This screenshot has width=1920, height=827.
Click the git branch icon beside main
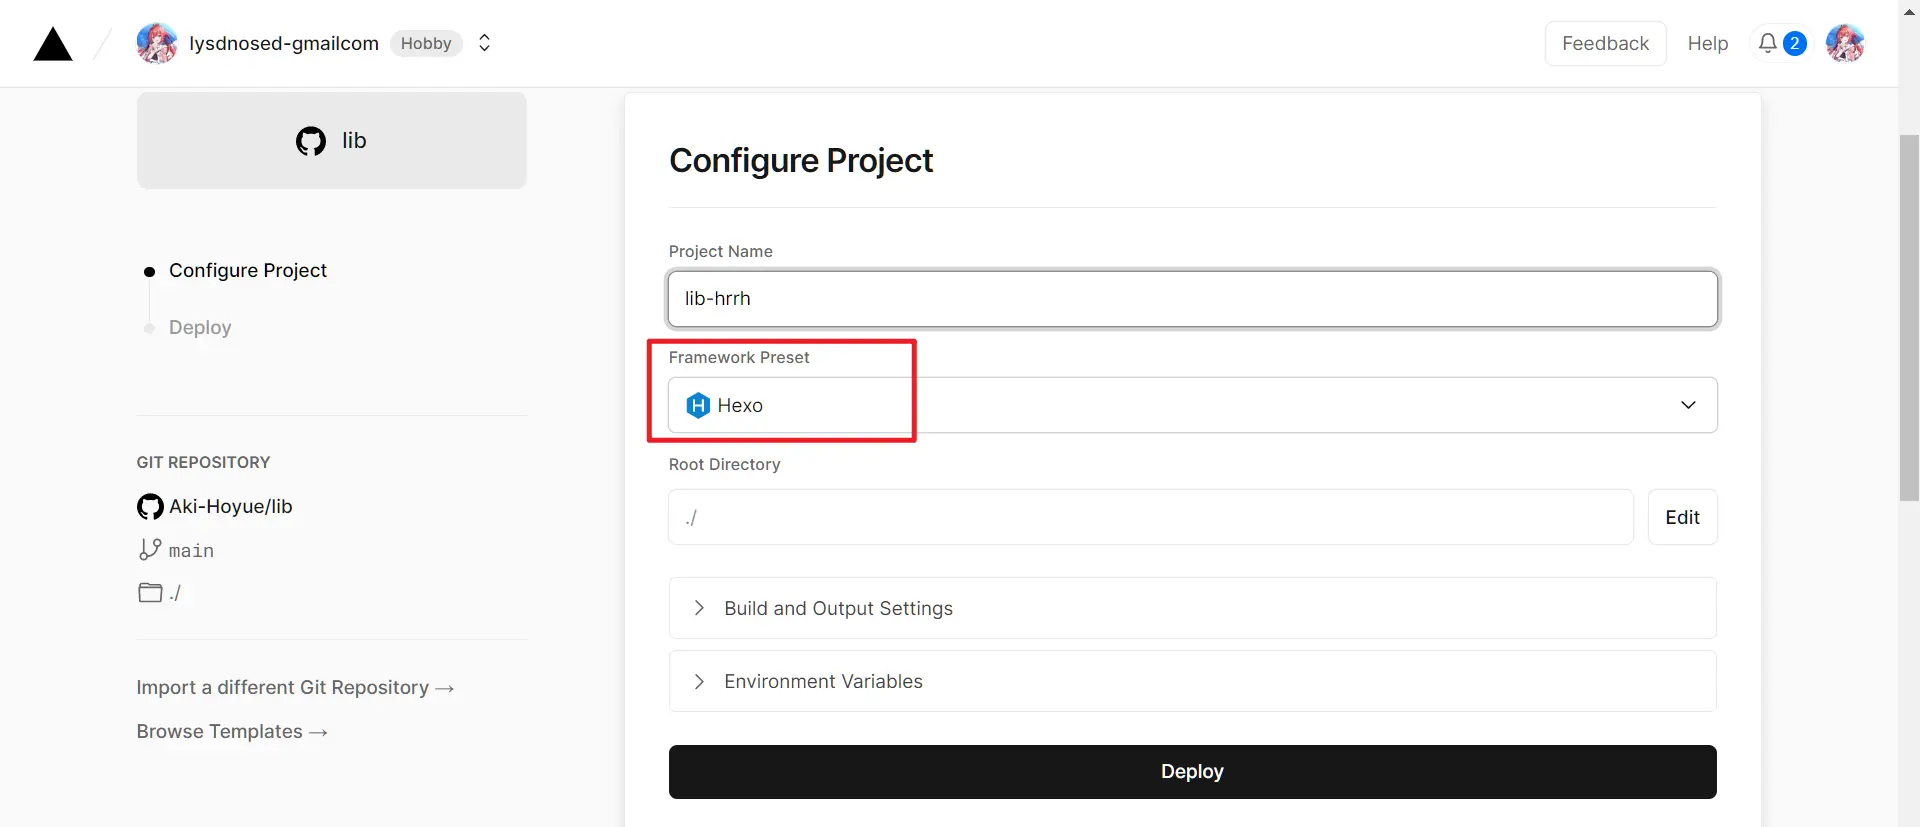[x=150, y=549]
